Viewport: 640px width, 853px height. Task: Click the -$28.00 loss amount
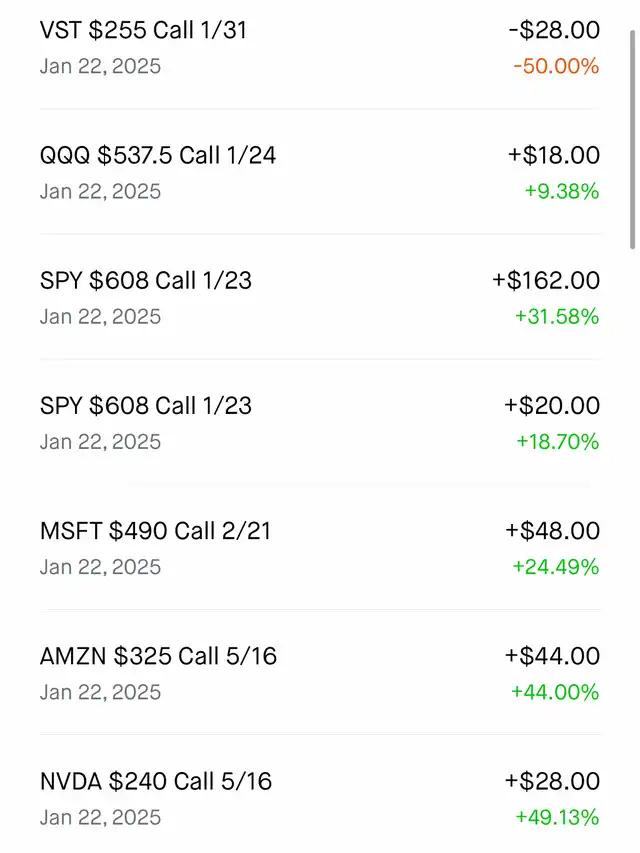554,30
